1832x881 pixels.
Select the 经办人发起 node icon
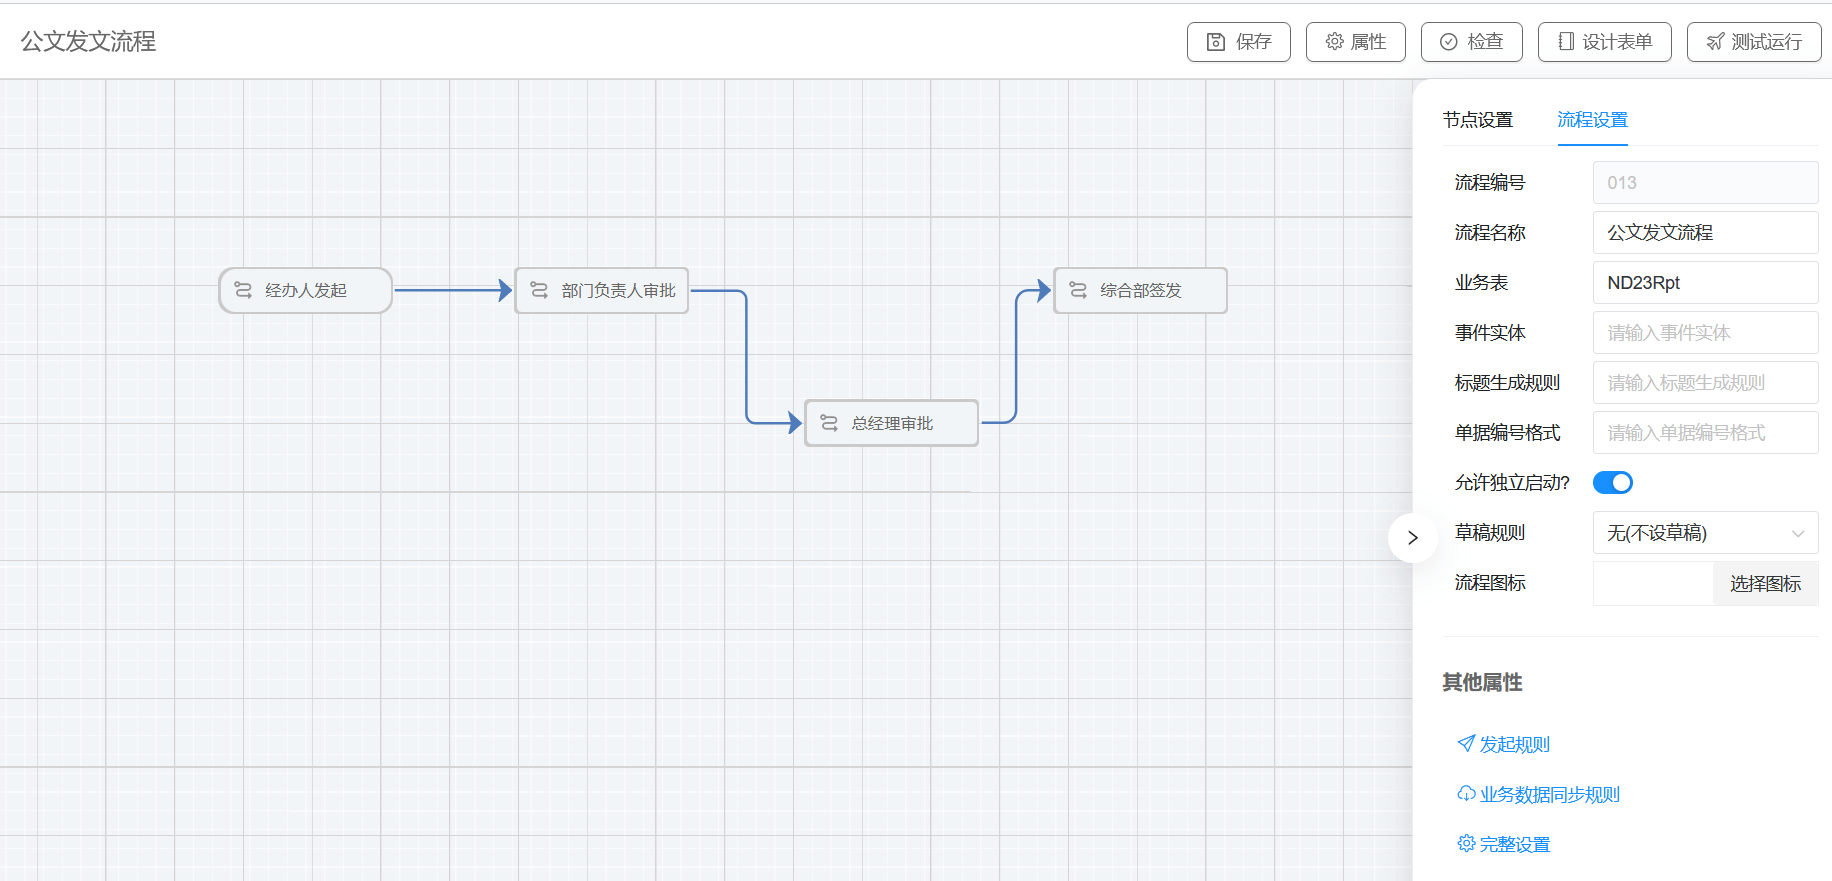tap(243, 290)
